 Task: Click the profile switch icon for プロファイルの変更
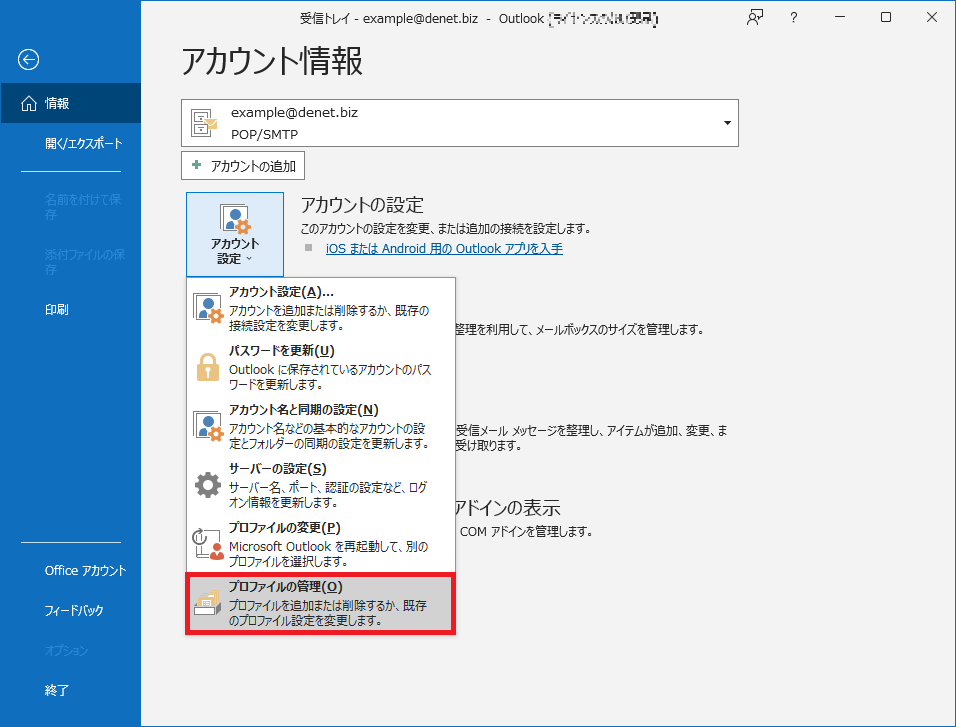[x=208, y=543]
